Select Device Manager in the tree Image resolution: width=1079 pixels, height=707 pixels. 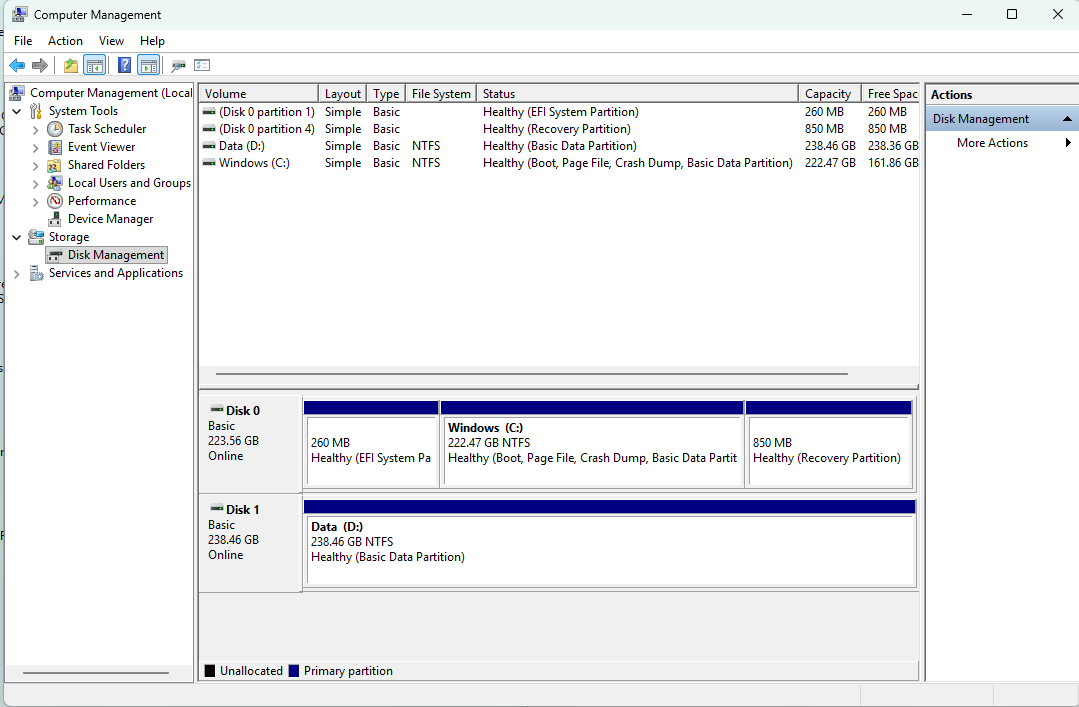click(110, 219)
